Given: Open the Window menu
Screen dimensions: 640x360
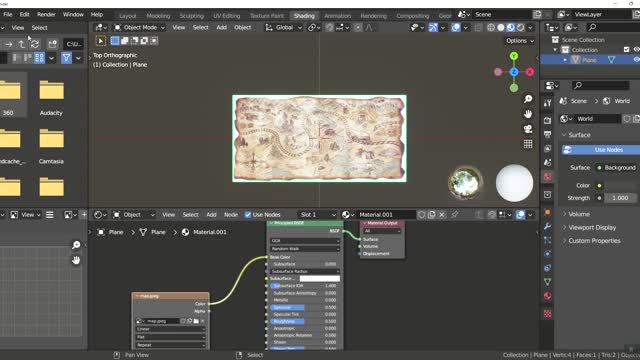Looking at the screenshot, I should 73,14.
